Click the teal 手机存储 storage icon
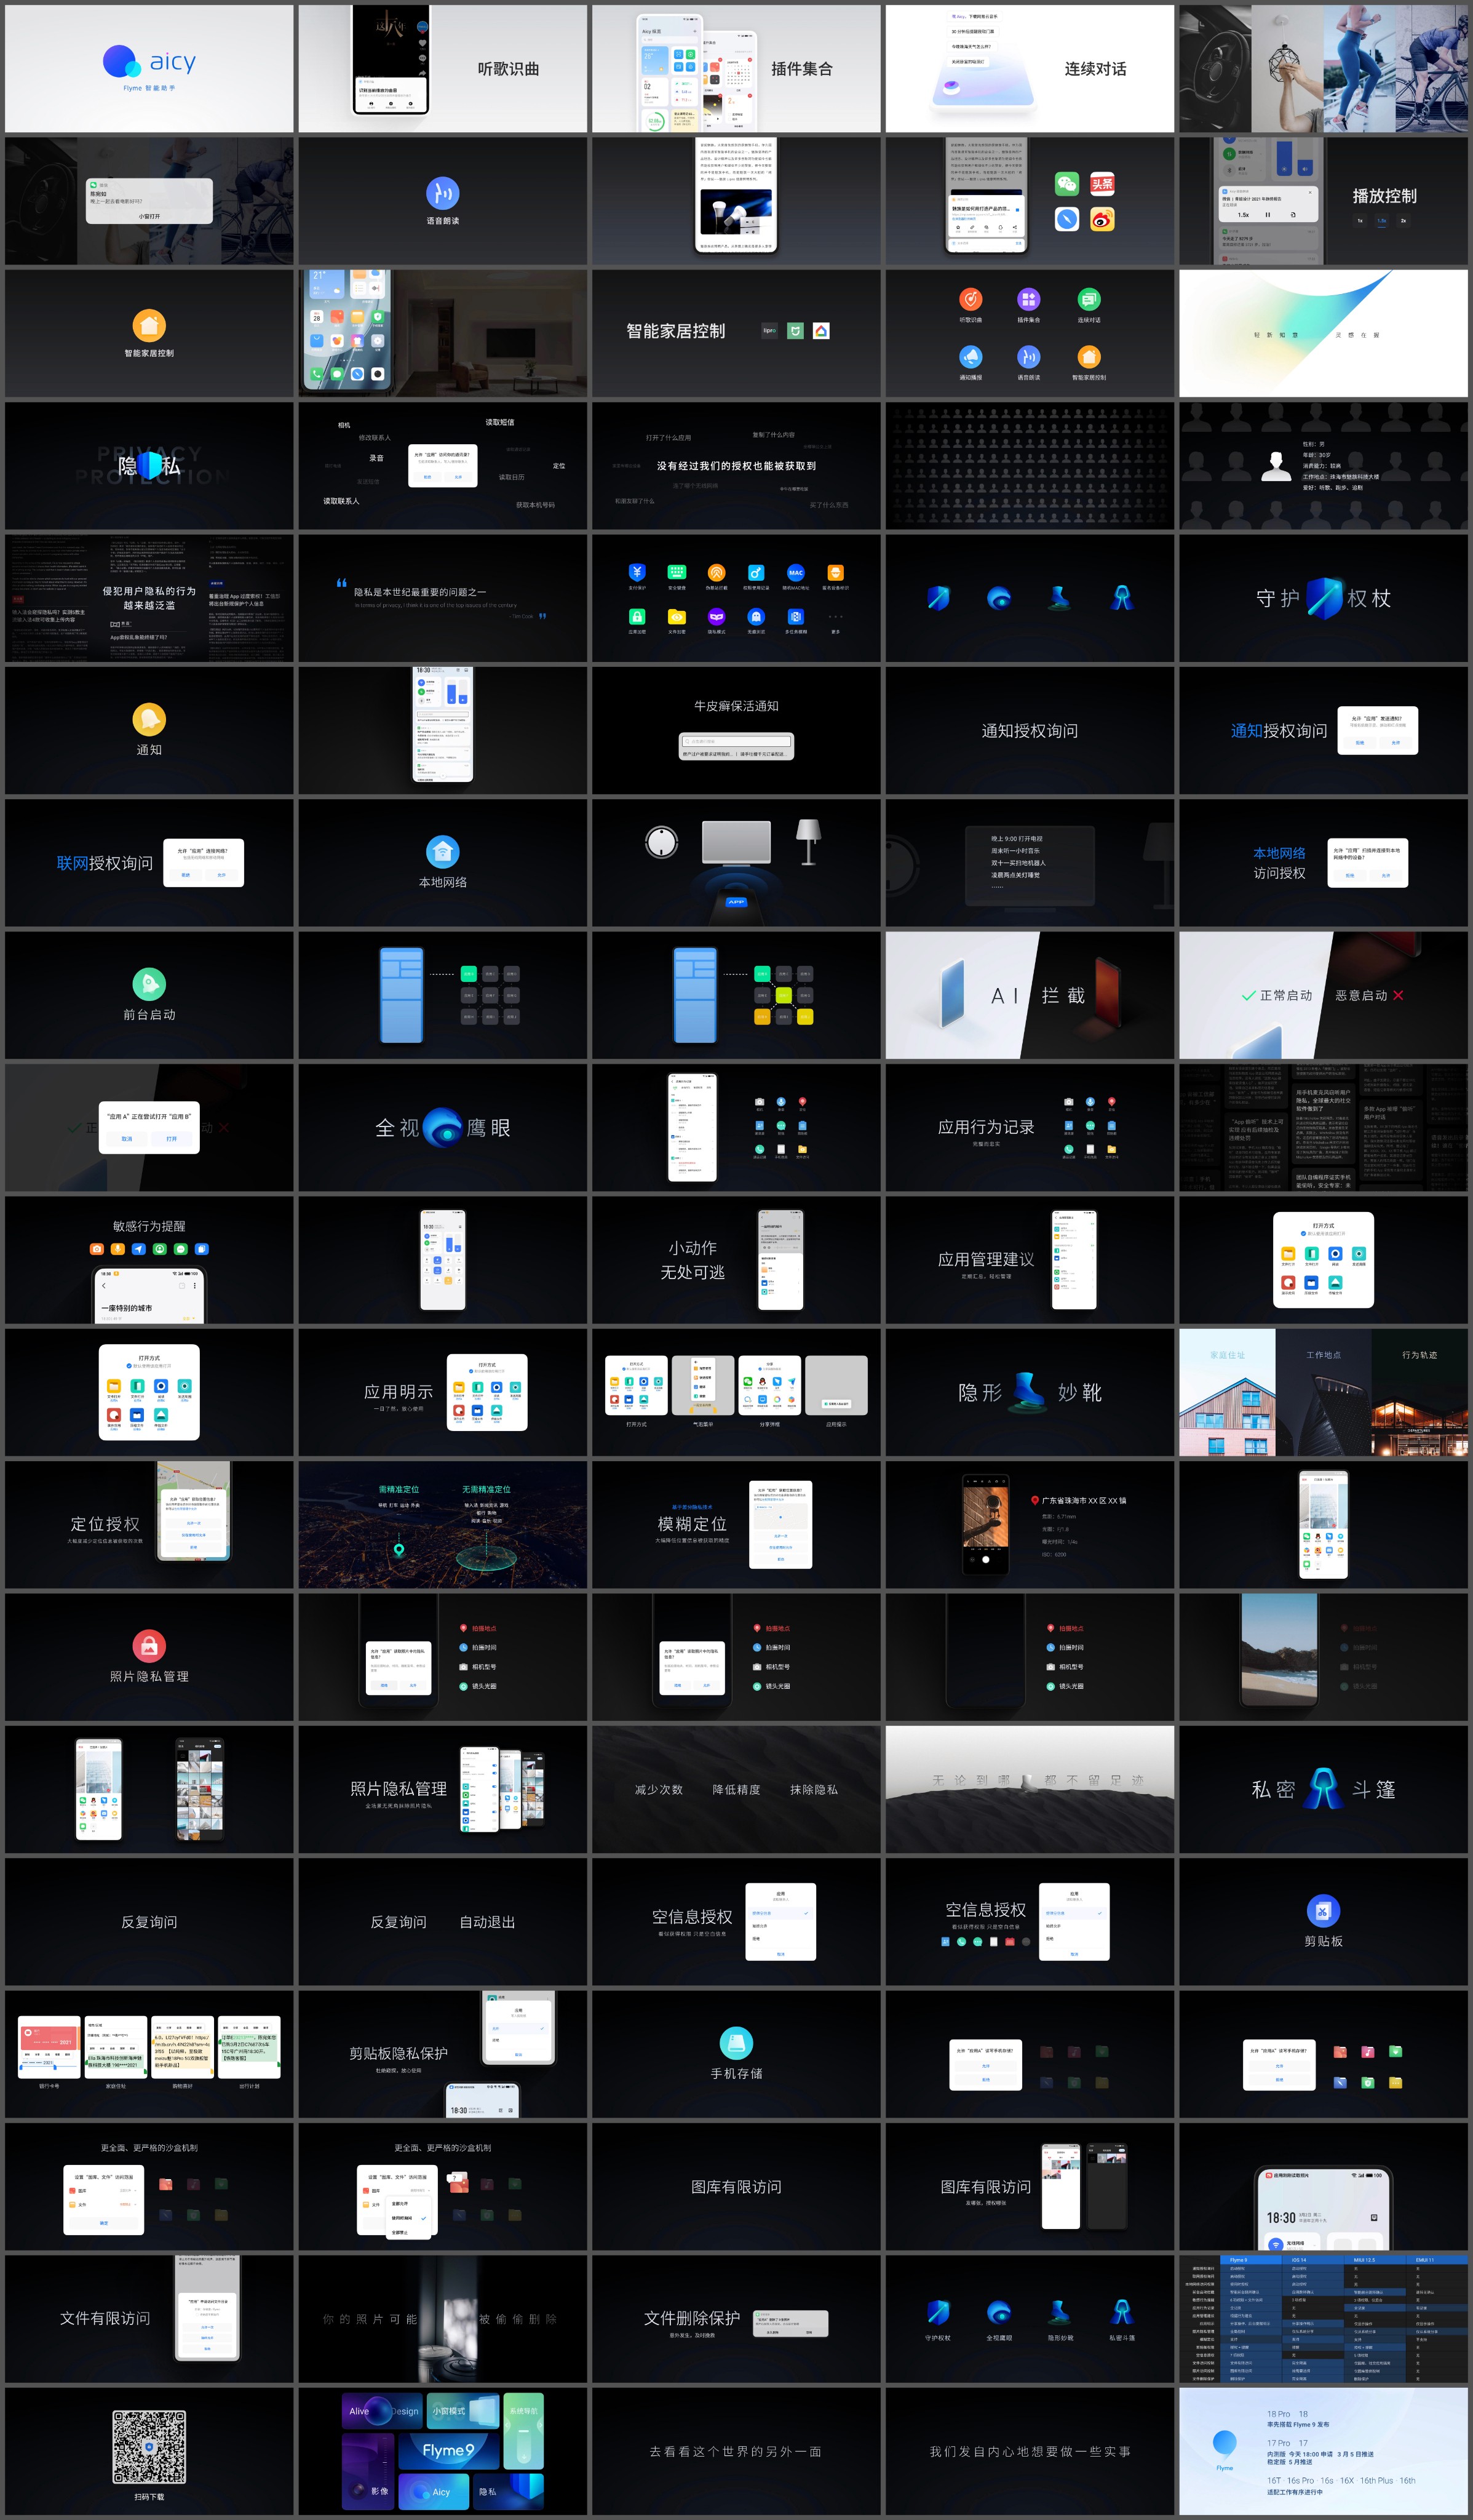The height and width of the screenshot is (2520, 1473). point(736,2043)
